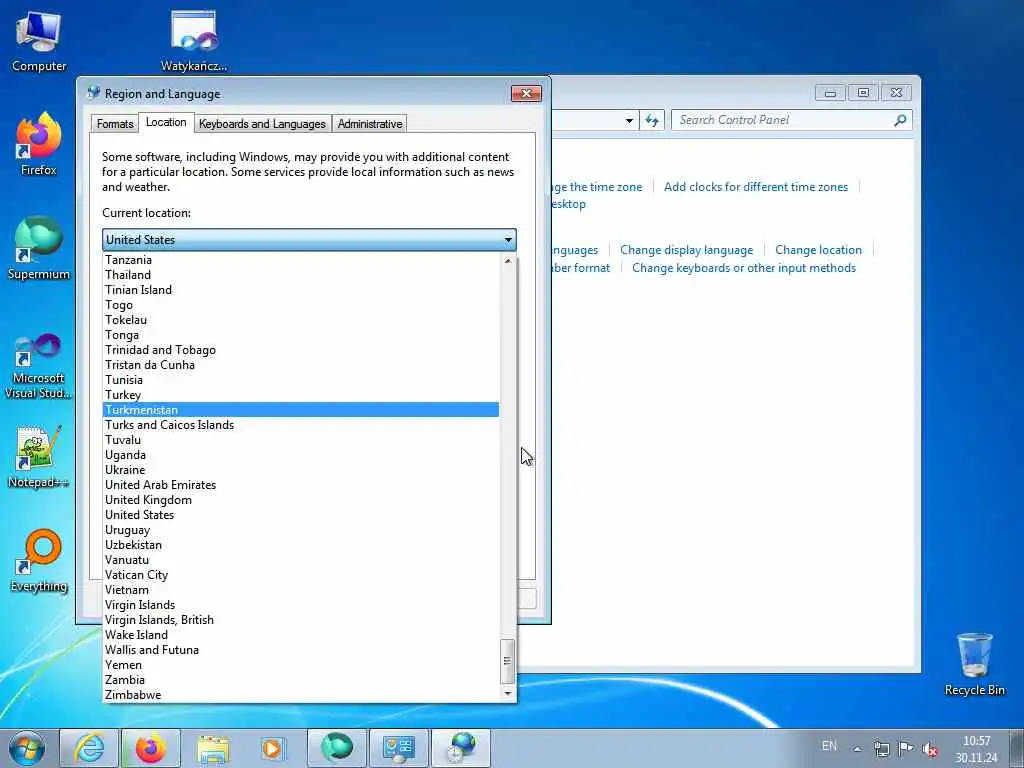Click the search magnifier in Control Panel
This screenshot has height=768, width=1024.
tap(901, 120)
